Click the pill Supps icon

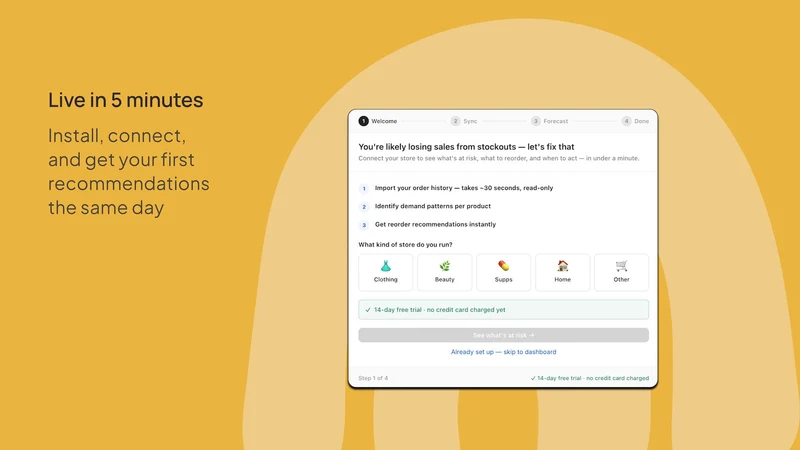click(x=504, y=266)
